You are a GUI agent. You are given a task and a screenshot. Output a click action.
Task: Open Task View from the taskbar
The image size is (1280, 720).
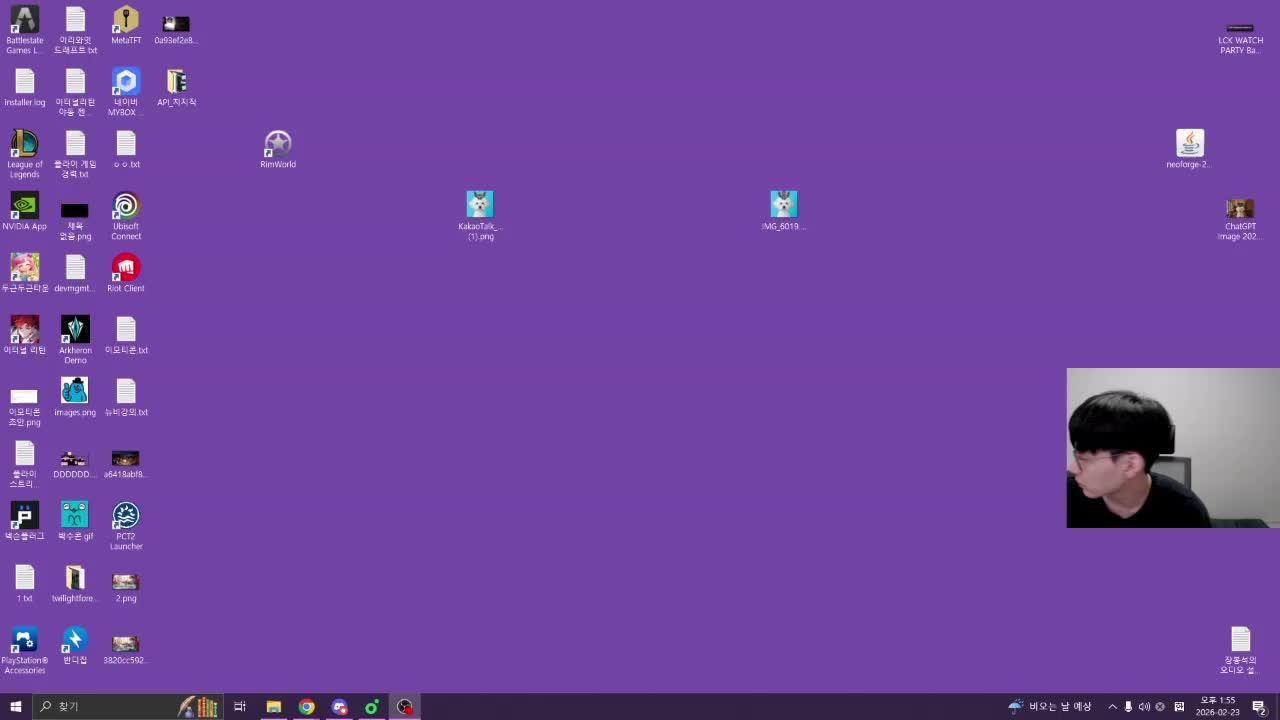(240, 707)
